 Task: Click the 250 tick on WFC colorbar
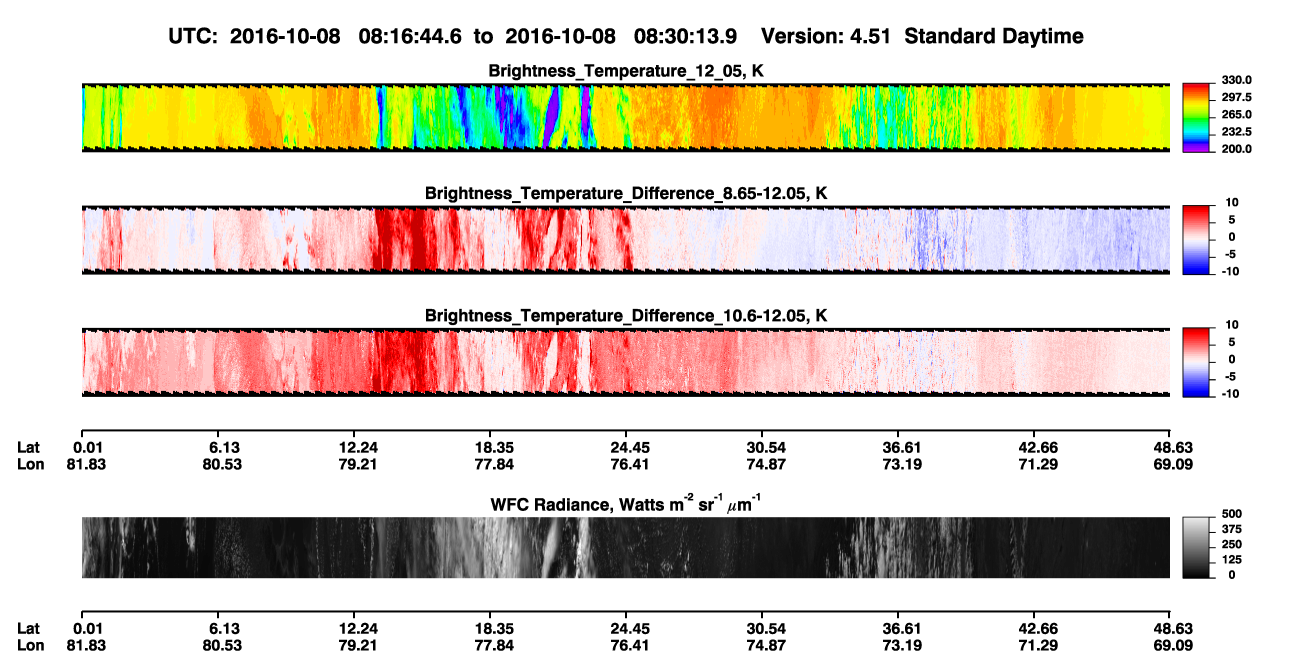[x=1230, y=544]
